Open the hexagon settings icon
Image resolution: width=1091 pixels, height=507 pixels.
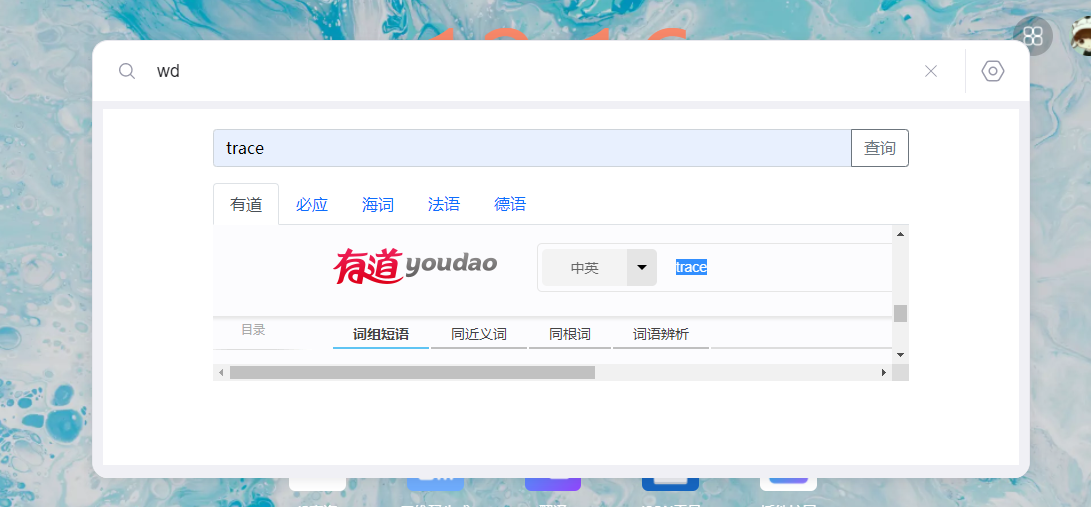pyautogui.click(x=993, y=71)
